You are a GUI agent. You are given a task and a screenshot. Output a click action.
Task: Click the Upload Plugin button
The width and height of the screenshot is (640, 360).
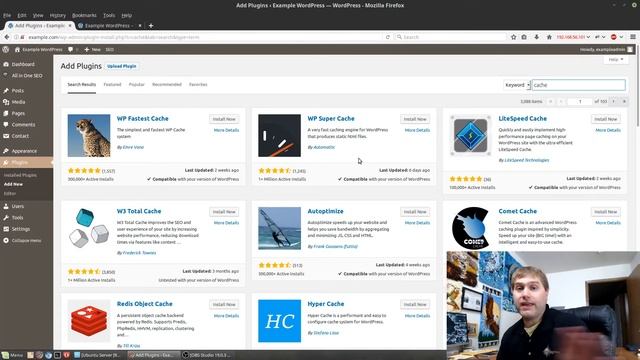pyautogui.click(x=122, y=66)
